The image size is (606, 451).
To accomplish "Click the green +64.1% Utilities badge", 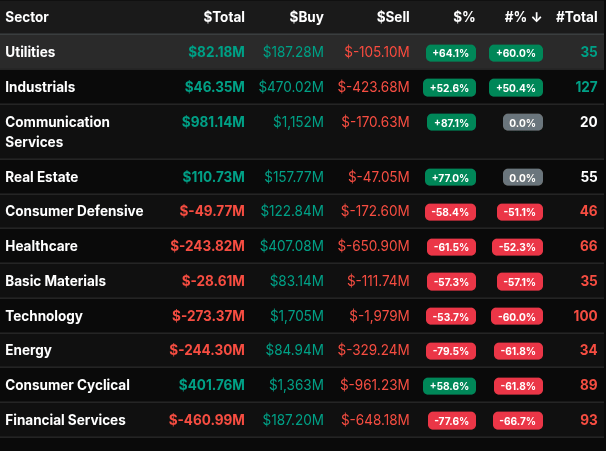I will click(451, 53).
